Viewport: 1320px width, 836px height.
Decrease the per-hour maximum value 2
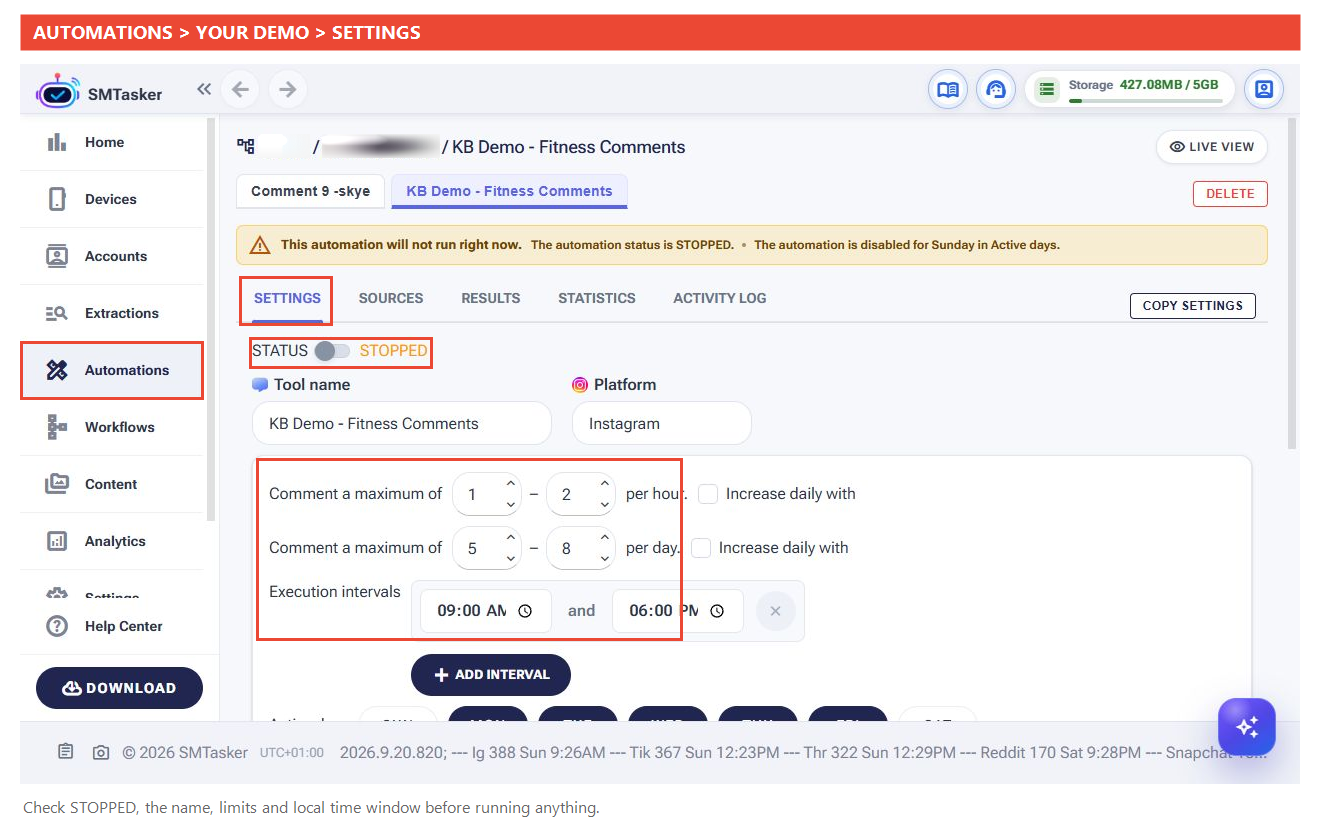605,504
